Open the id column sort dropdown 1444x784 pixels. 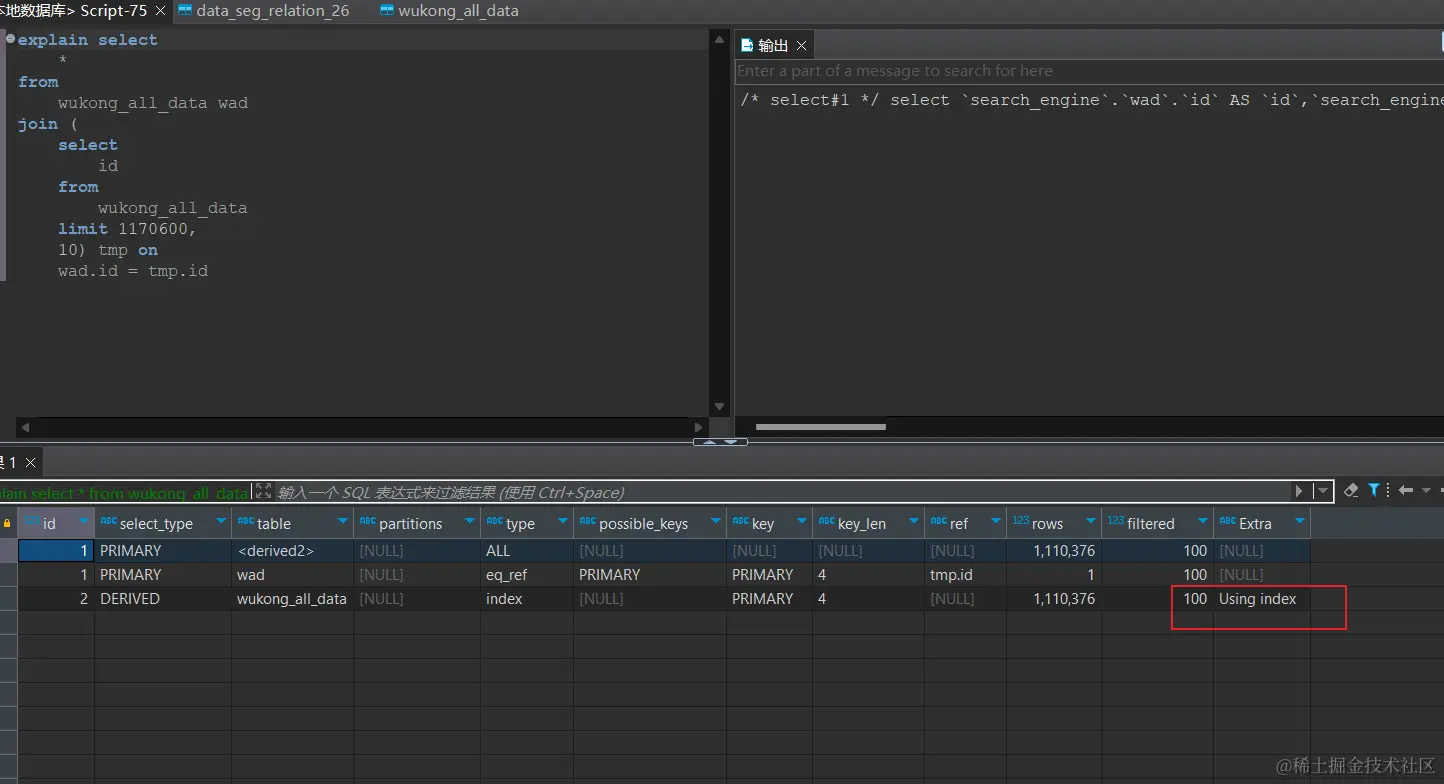pos(84,521)
